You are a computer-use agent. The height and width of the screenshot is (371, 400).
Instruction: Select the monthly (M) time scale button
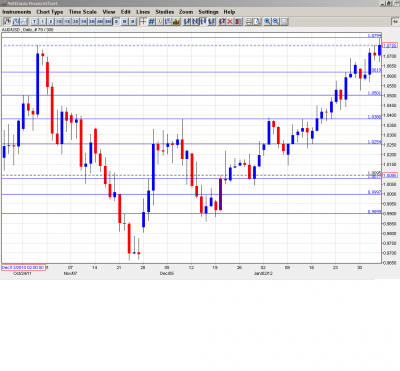coord(133,22)
